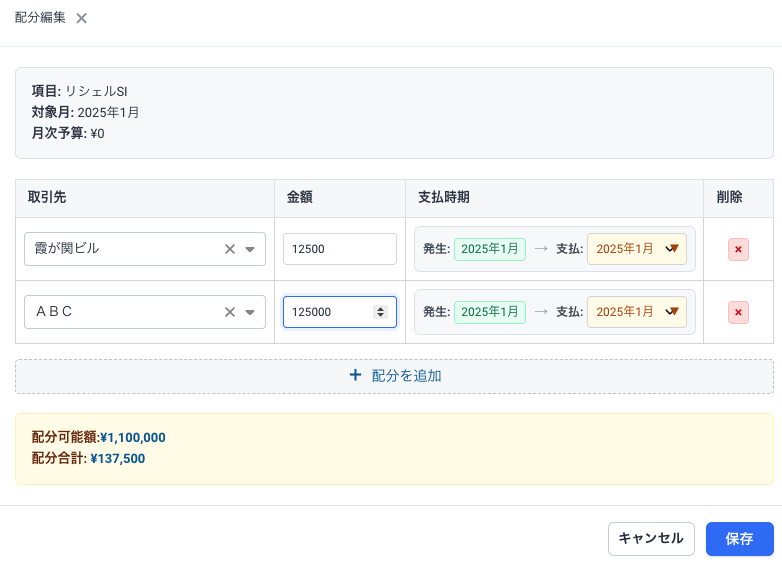The width and height of the screenshot is (782, 567).
Task: Open the ＡＢＣ vendor dropdown arrow
Action: pyautogui.click(x=250, y=312)
